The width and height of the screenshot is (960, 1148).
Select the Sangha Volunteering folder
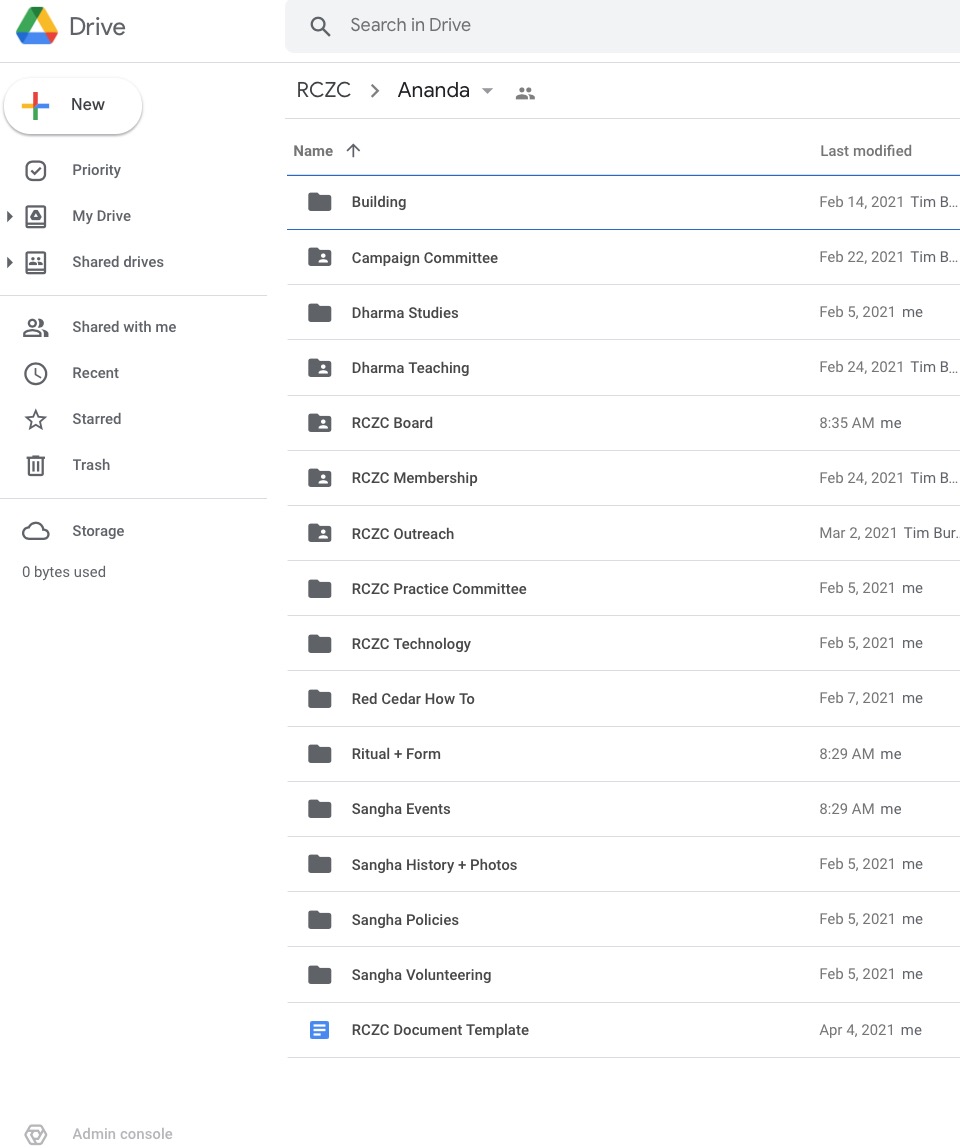click(x=623, y=974)
